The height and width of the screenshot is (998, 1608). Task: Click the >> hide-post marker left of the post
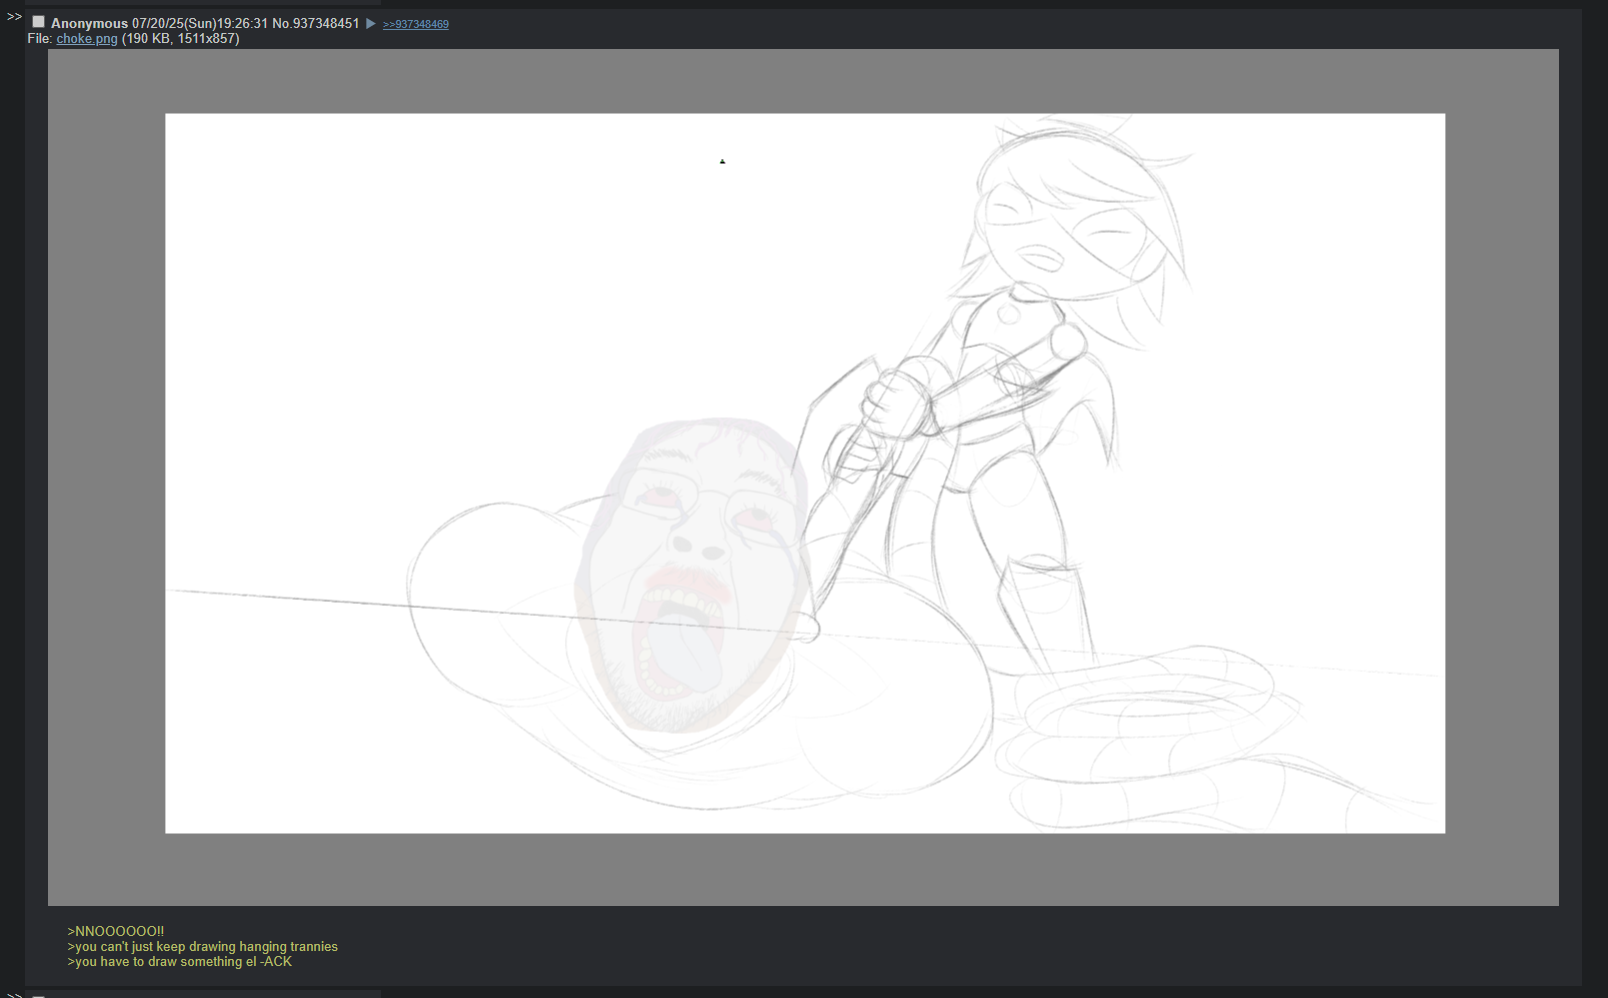14,16
